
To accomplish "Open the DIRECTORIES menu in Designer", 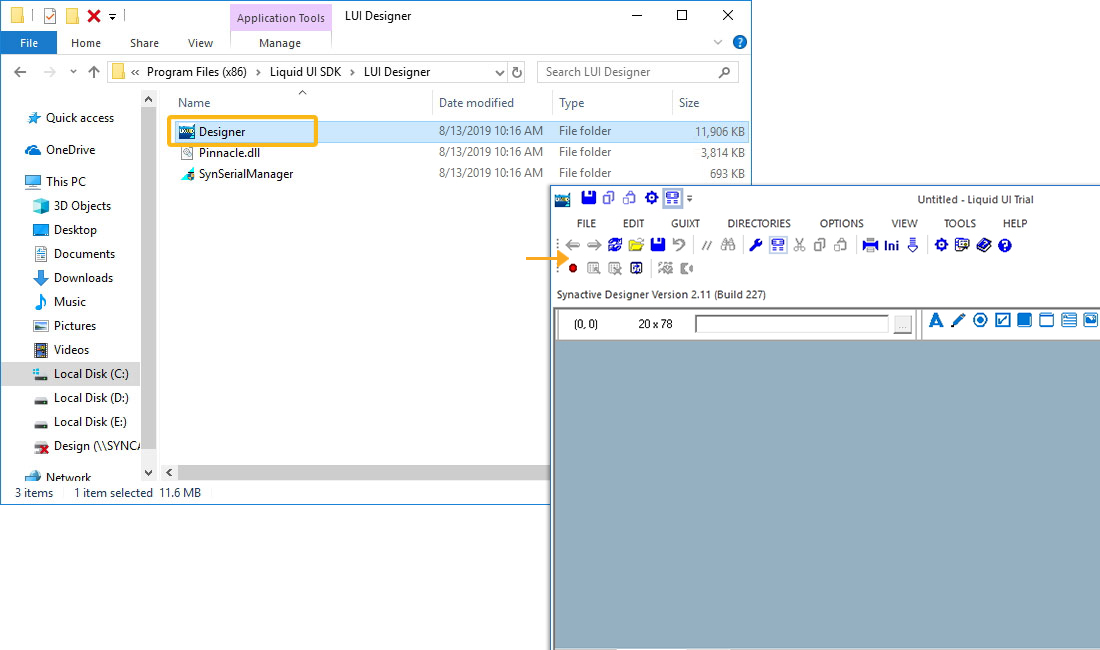I will (x=759, y=223).
